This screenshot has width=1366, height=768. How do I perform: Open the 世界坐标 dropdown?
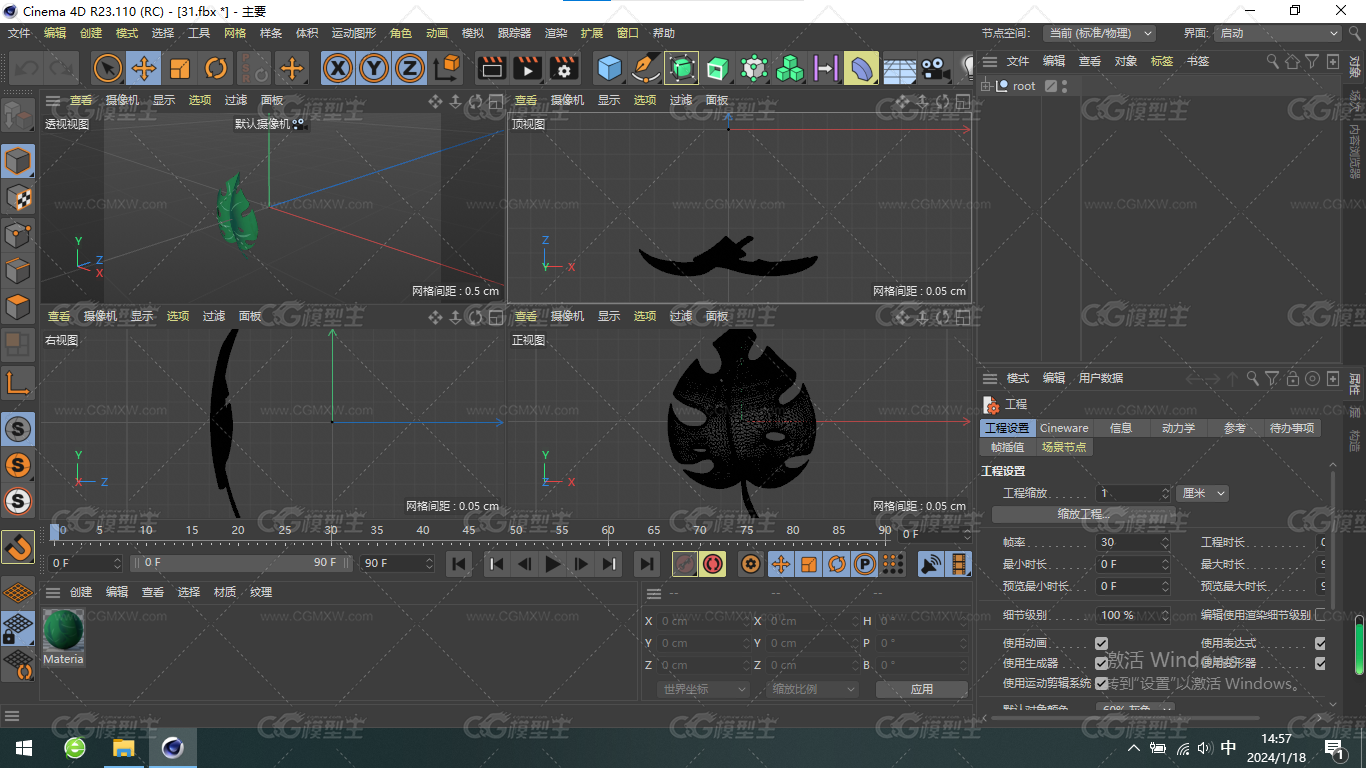tap(704, 689)
